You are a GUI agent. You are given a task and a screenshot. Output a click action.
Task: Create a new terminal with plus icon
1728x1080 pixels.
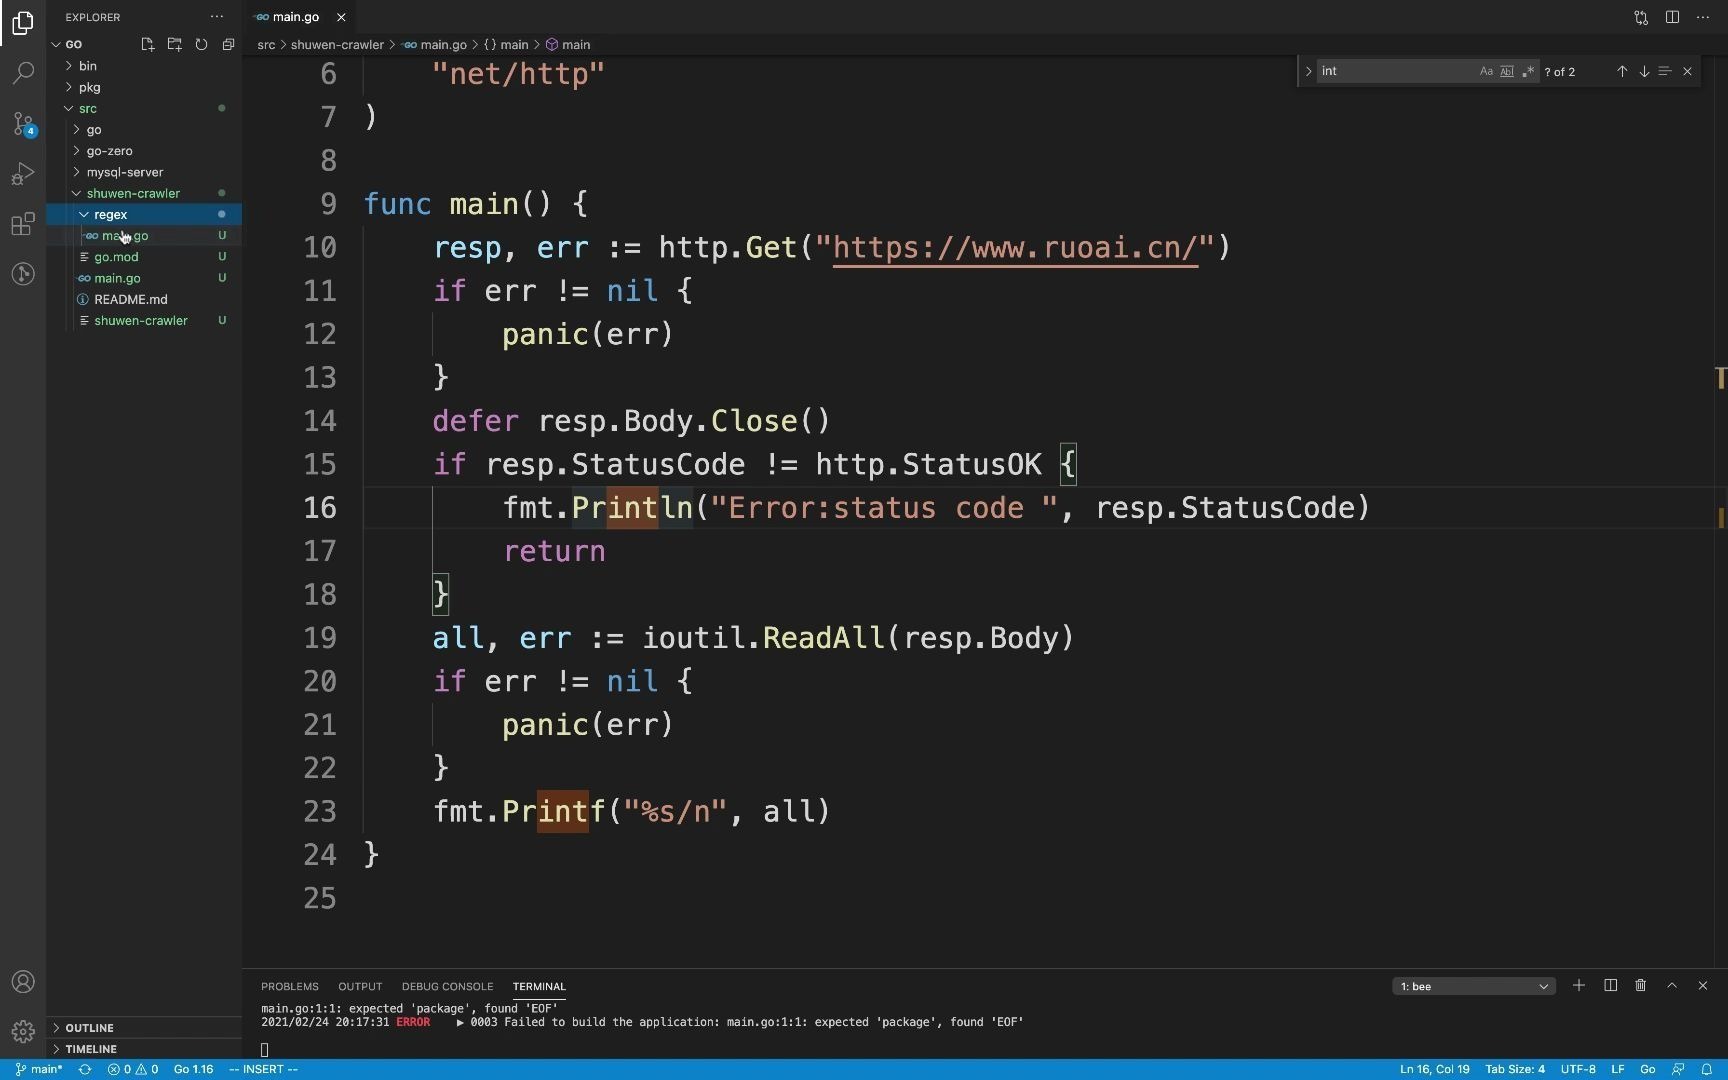coord(1579,985)
